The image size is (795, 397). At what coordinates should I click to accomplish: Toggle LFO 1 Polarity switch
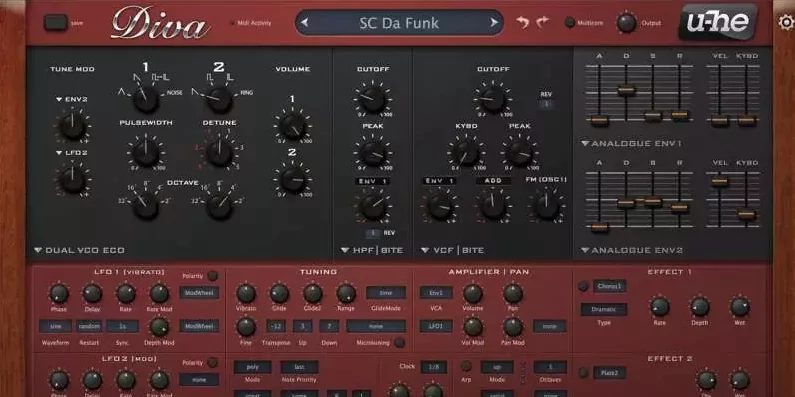212,276
